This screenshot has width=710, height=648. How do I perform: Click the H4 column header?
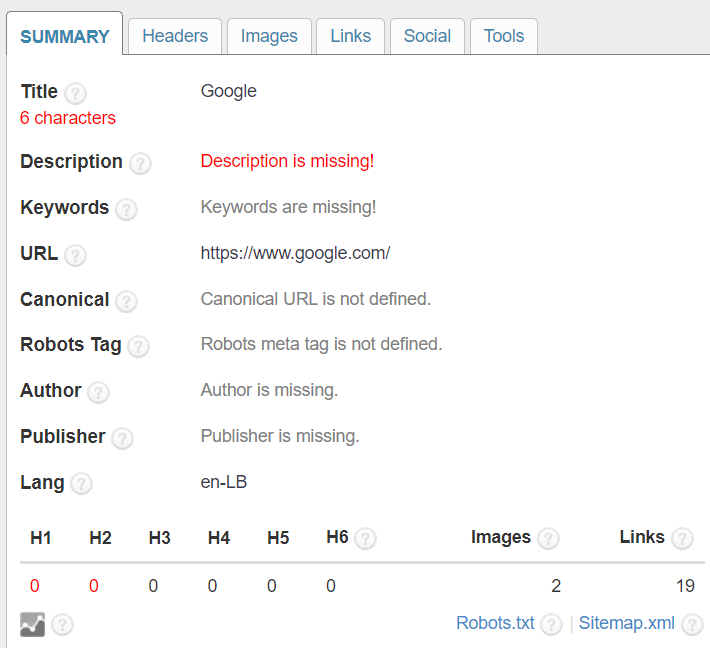[x=219, y=538]
